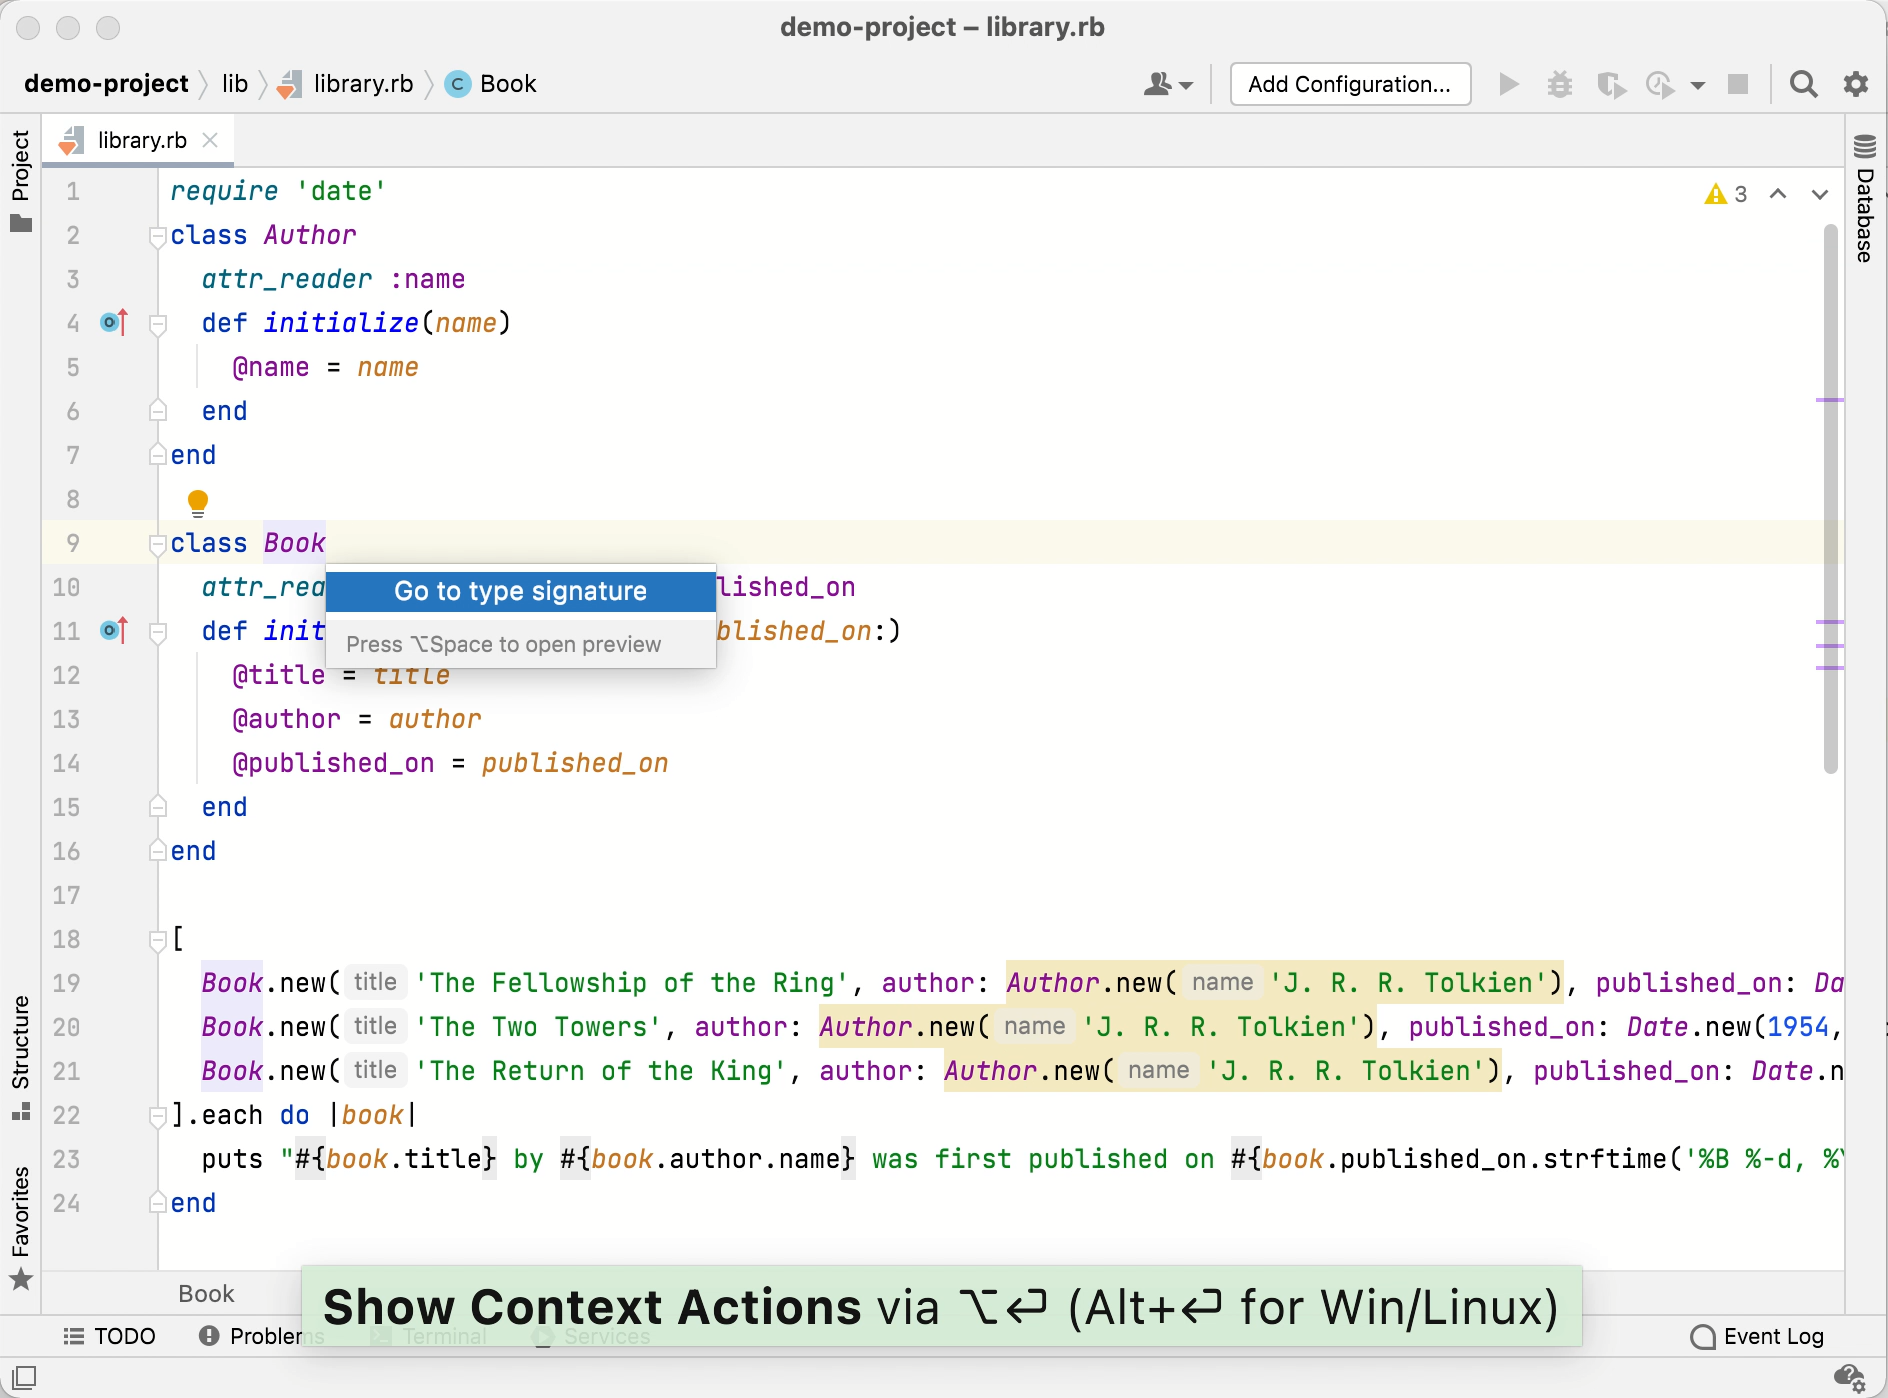Click the warnings indicator showing 3
Image resolution: width=1888 pixels, height=1398 pixels.
click(1726, 194)
